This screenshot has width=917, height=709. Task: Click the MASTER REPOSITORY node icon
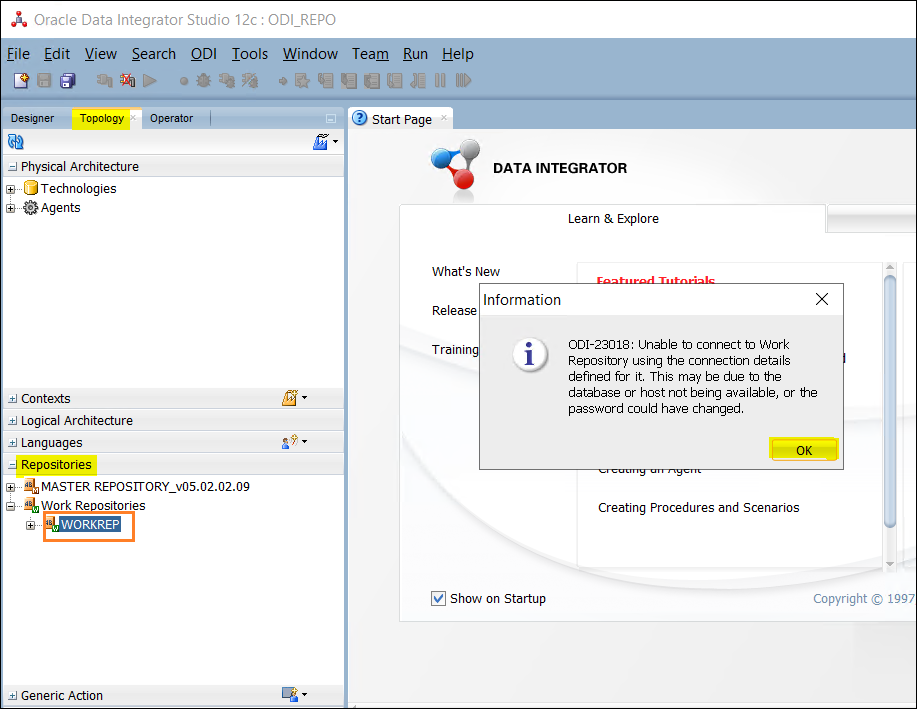[x=32, y=486]
